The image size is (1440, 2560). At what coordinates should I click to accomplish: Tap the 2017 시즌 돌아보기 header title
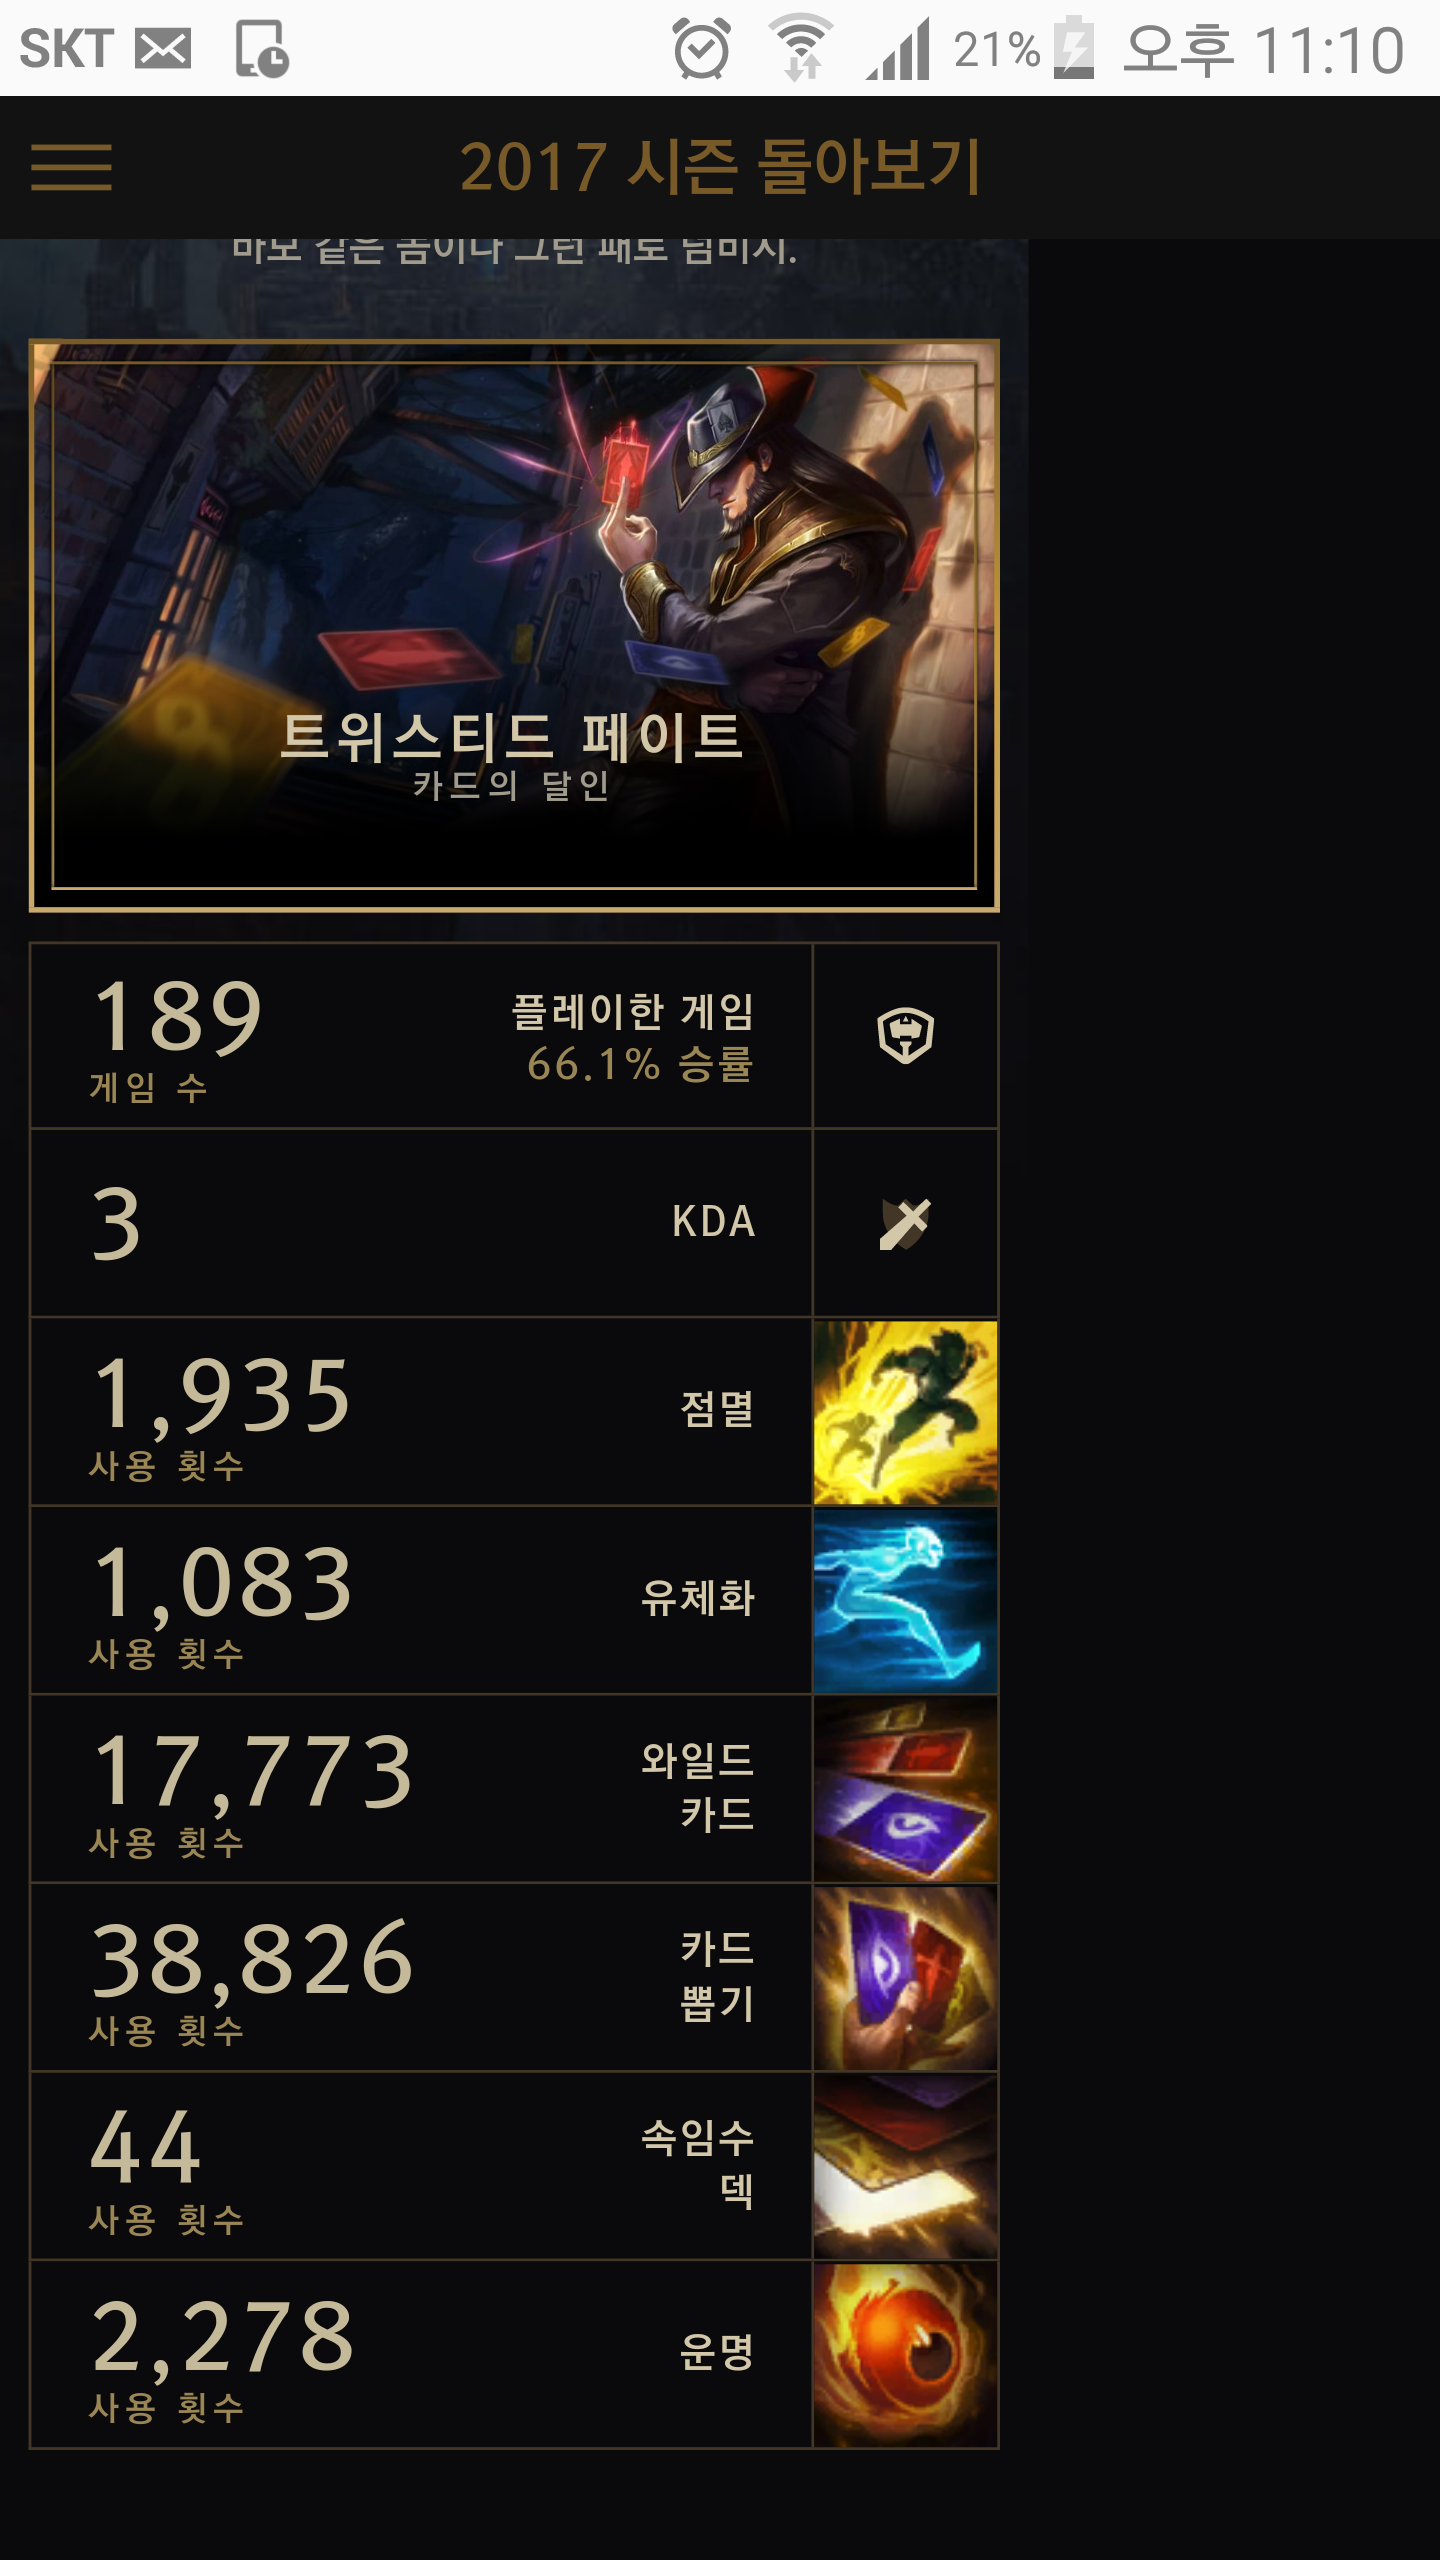pos(720,167)
